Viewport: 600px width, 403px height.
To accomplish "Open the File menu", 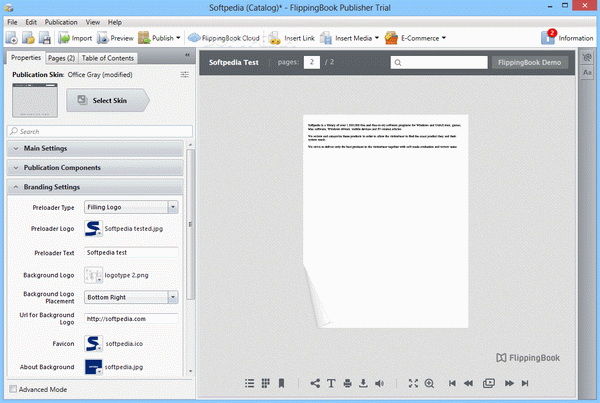I will pyautogui.click(x=12, y=22).
